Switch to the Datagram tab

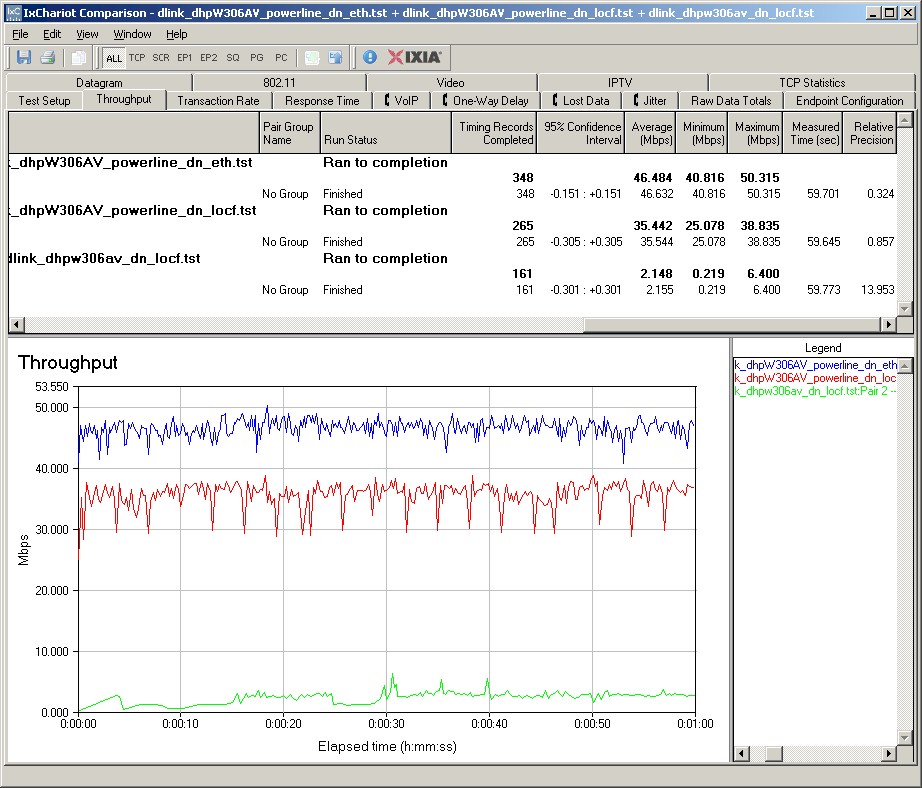(x=99, y=82)
